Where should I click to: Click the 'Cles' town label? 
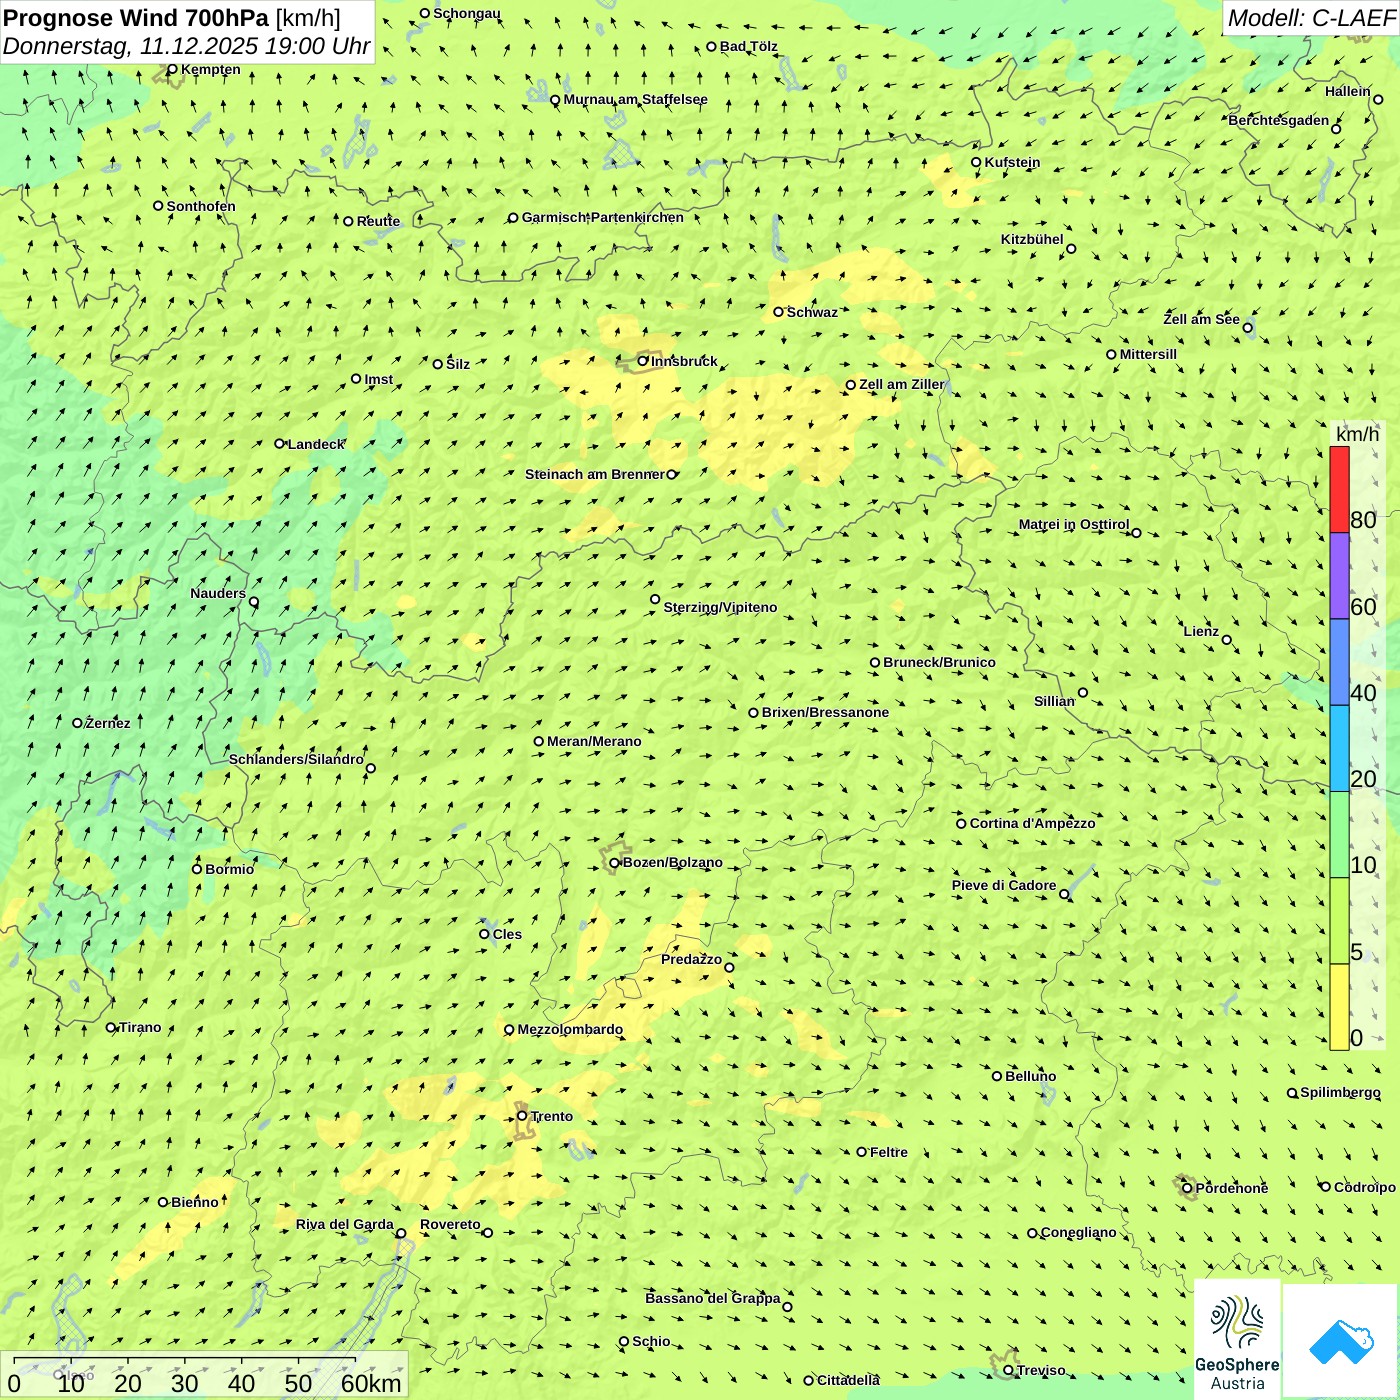click(x=507, y=934)
